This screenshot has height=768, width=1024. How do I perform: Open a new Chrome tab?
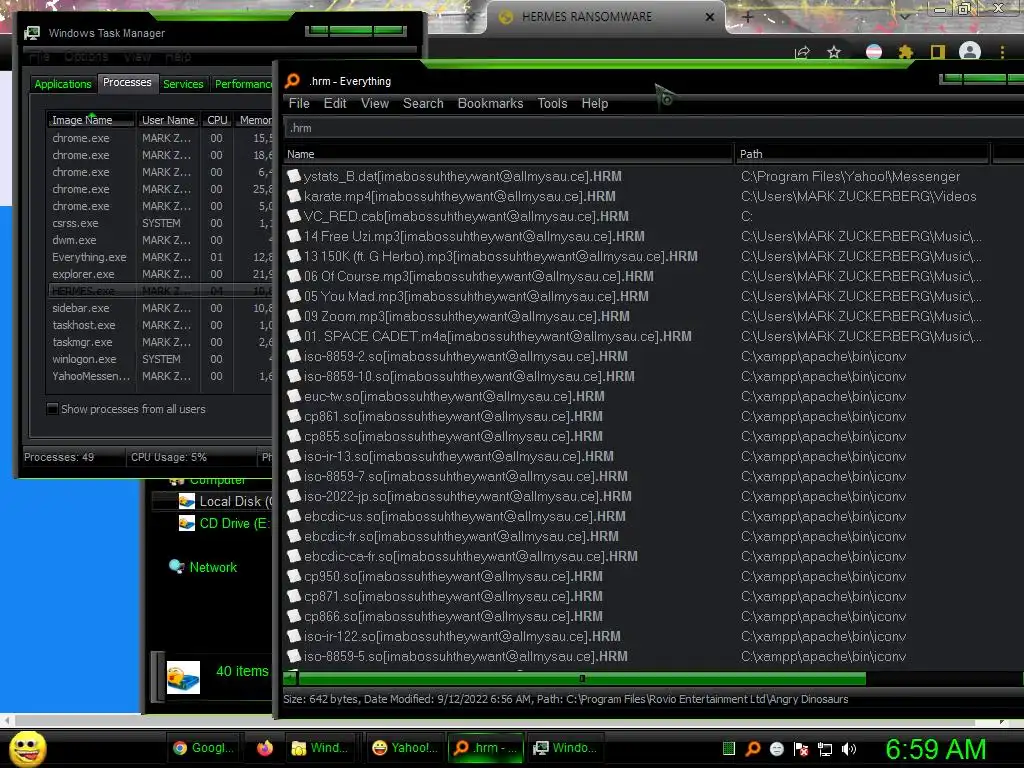tap(748, 17)
